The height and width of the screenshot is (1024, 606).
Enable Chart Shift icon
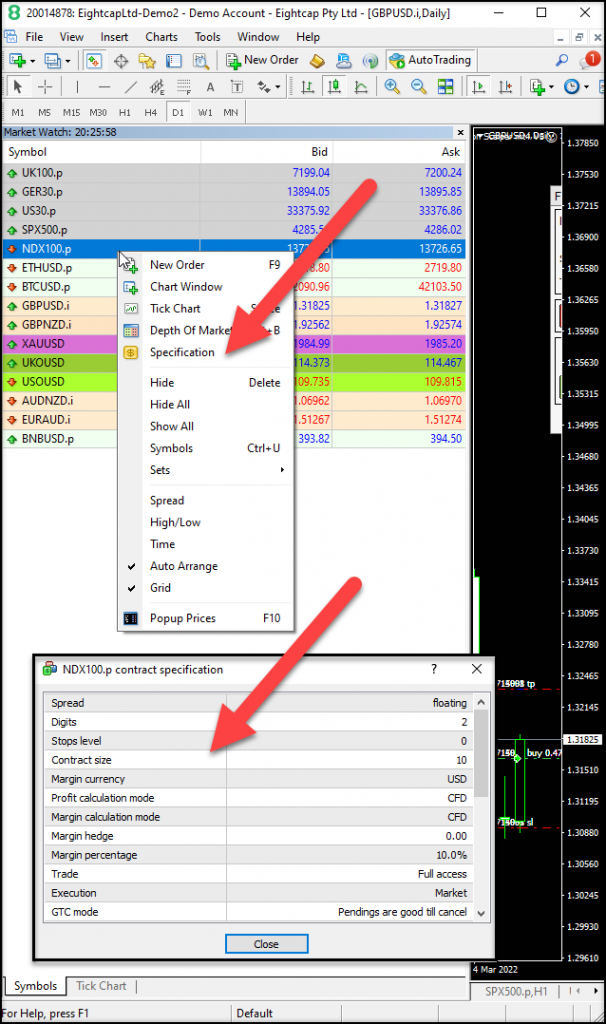click(505, 86)
